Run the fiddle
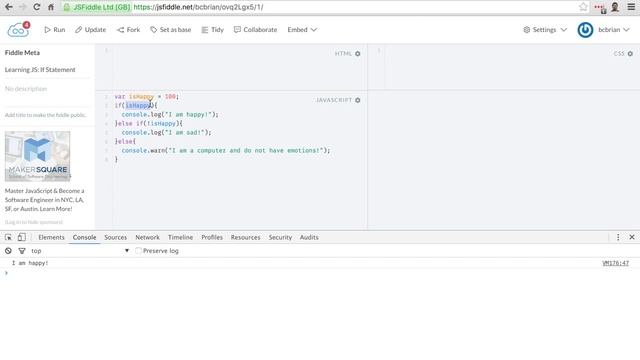The width and height of the screenshot is (640, 360). [x=55, y=30]
